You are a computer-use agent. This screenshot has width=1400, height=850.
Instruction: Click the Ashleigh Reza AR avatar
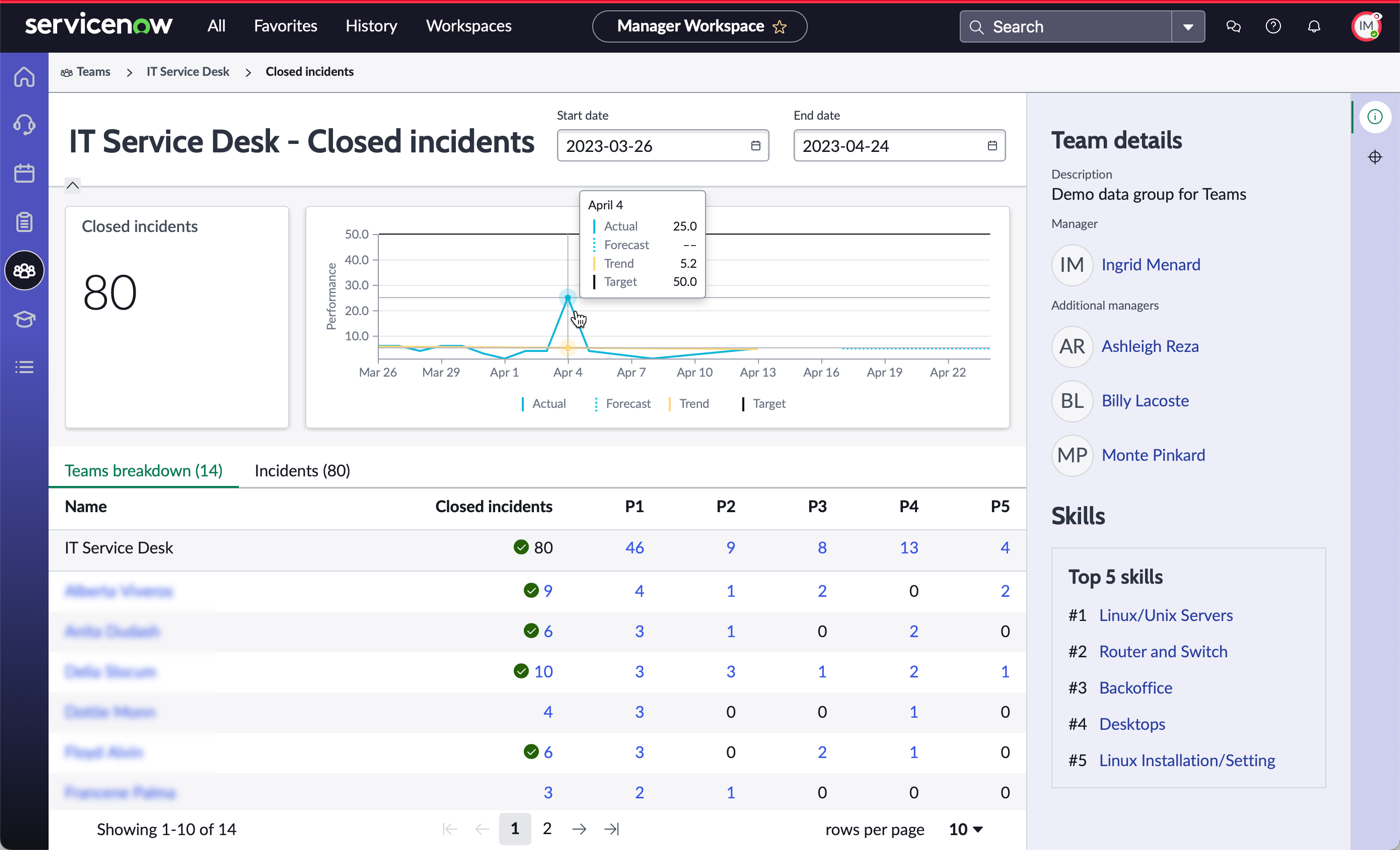point(1072,347)
